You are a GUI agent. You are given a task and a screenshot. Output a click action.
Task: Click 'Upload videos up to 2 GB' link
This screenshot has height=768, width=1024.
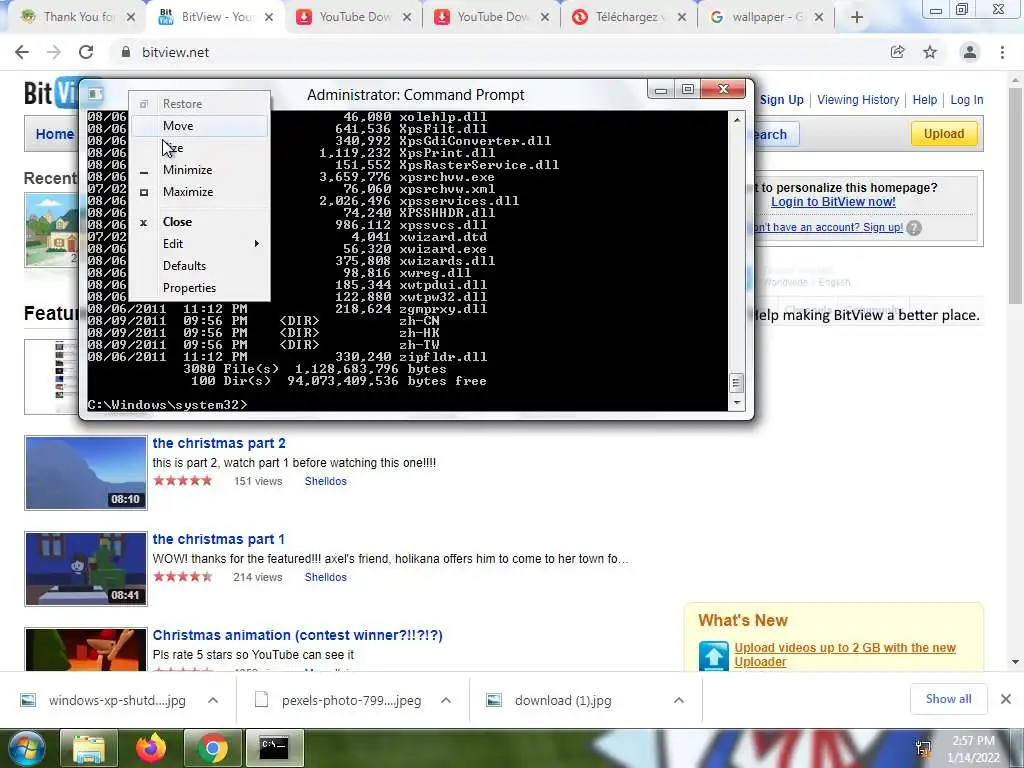click(x=844, y=654)
